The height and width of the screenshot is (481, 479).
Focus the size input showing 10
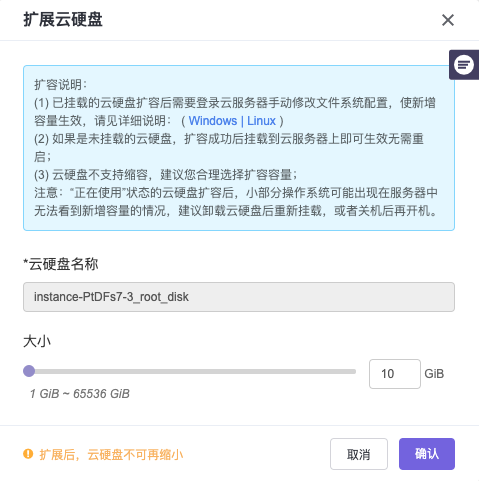click(395, 374)
